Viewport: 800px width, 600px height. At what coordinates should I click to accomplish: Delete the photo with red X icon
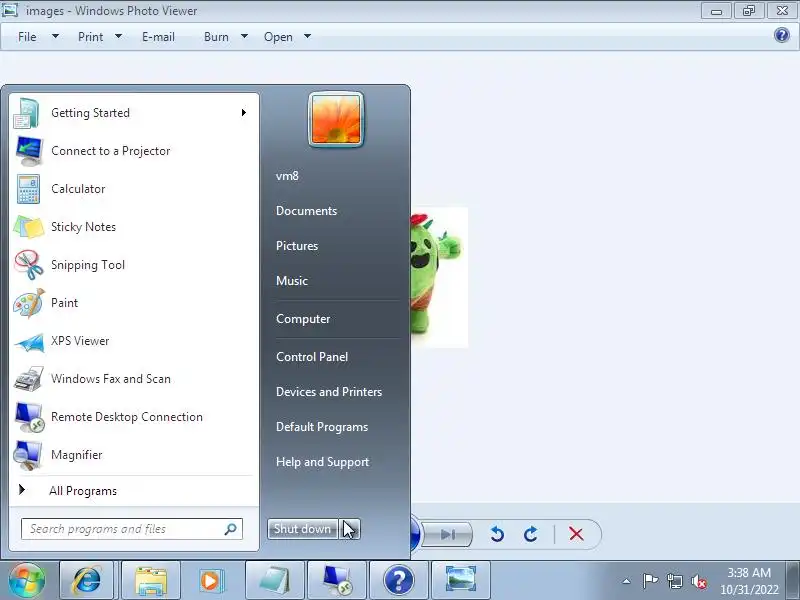pos(576,534)
